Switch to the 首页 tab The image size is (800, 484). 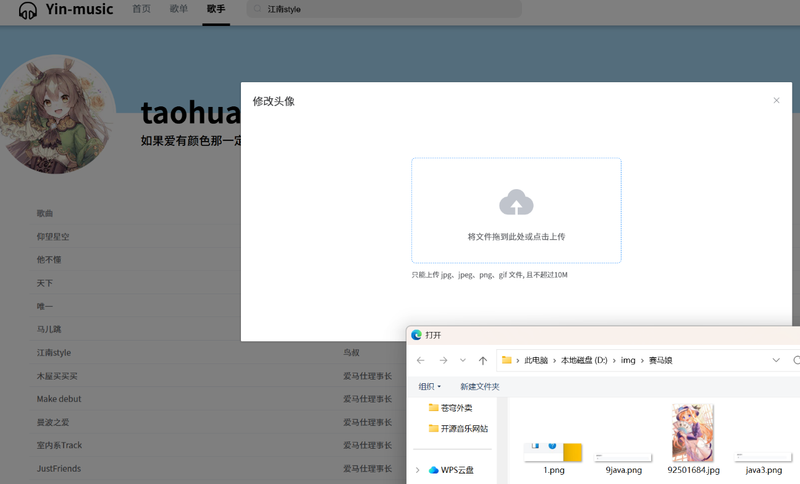(x=141, y=9)
